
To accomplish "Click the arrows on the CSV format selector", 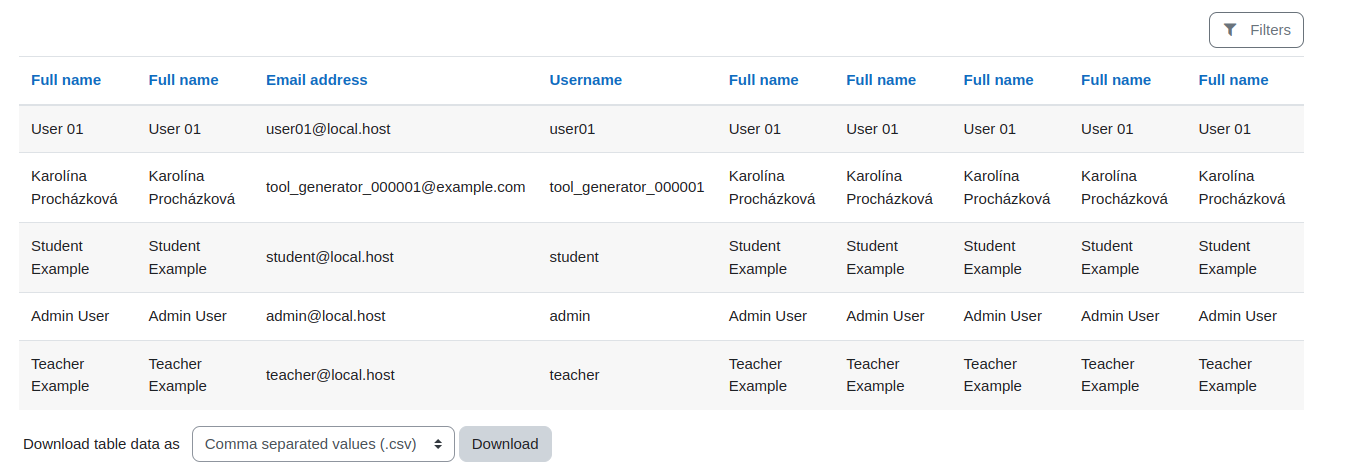I will coord(438,444).
